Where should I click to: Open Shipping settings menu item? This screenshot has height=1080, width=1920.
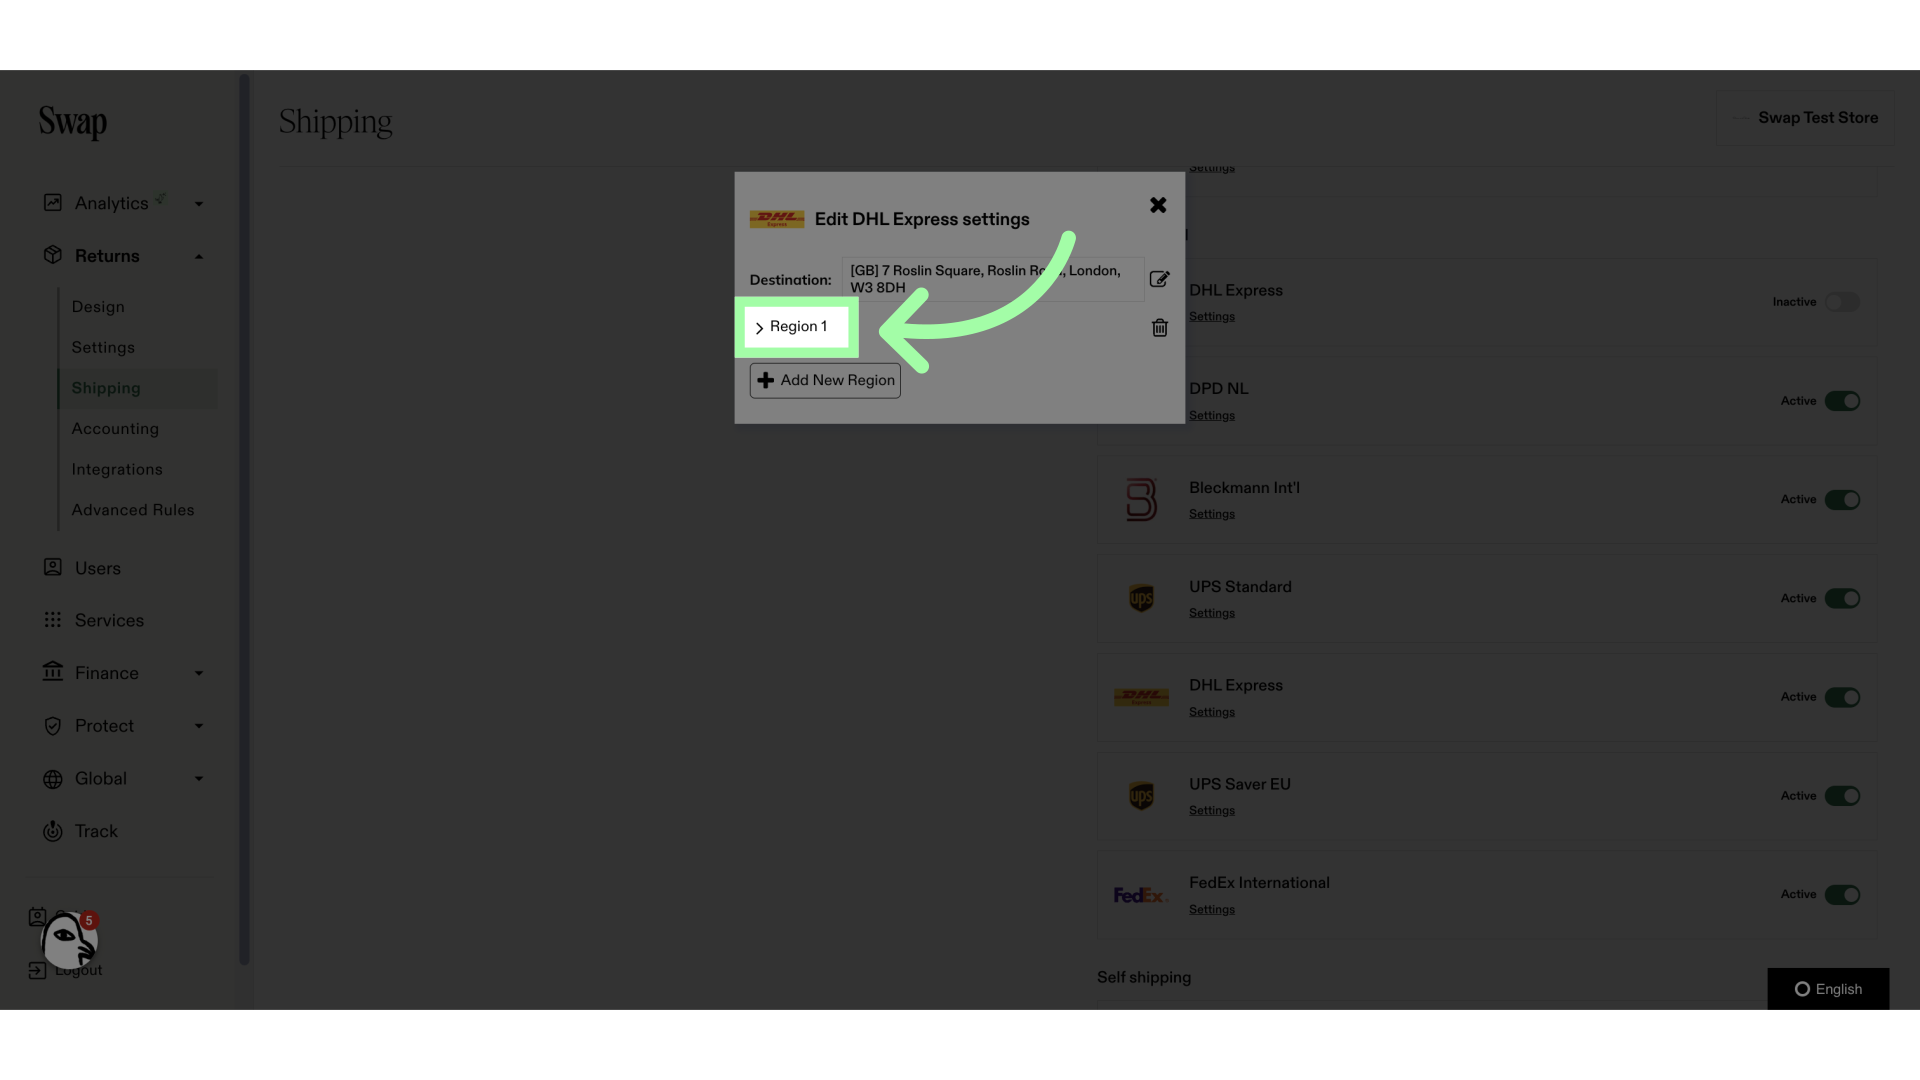coord(105,386)
